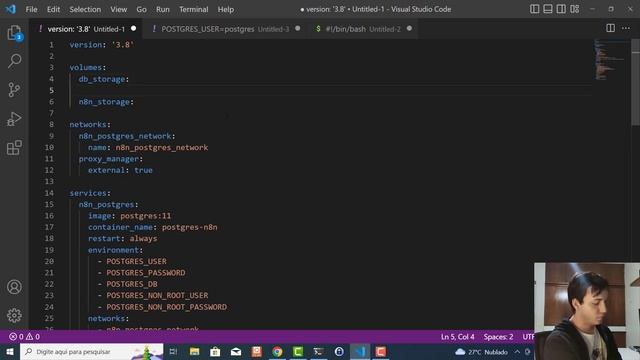Click 'proxy_manager:' on line 11
The width and height of the screenshot is (640, 360).
click(111, 159)
